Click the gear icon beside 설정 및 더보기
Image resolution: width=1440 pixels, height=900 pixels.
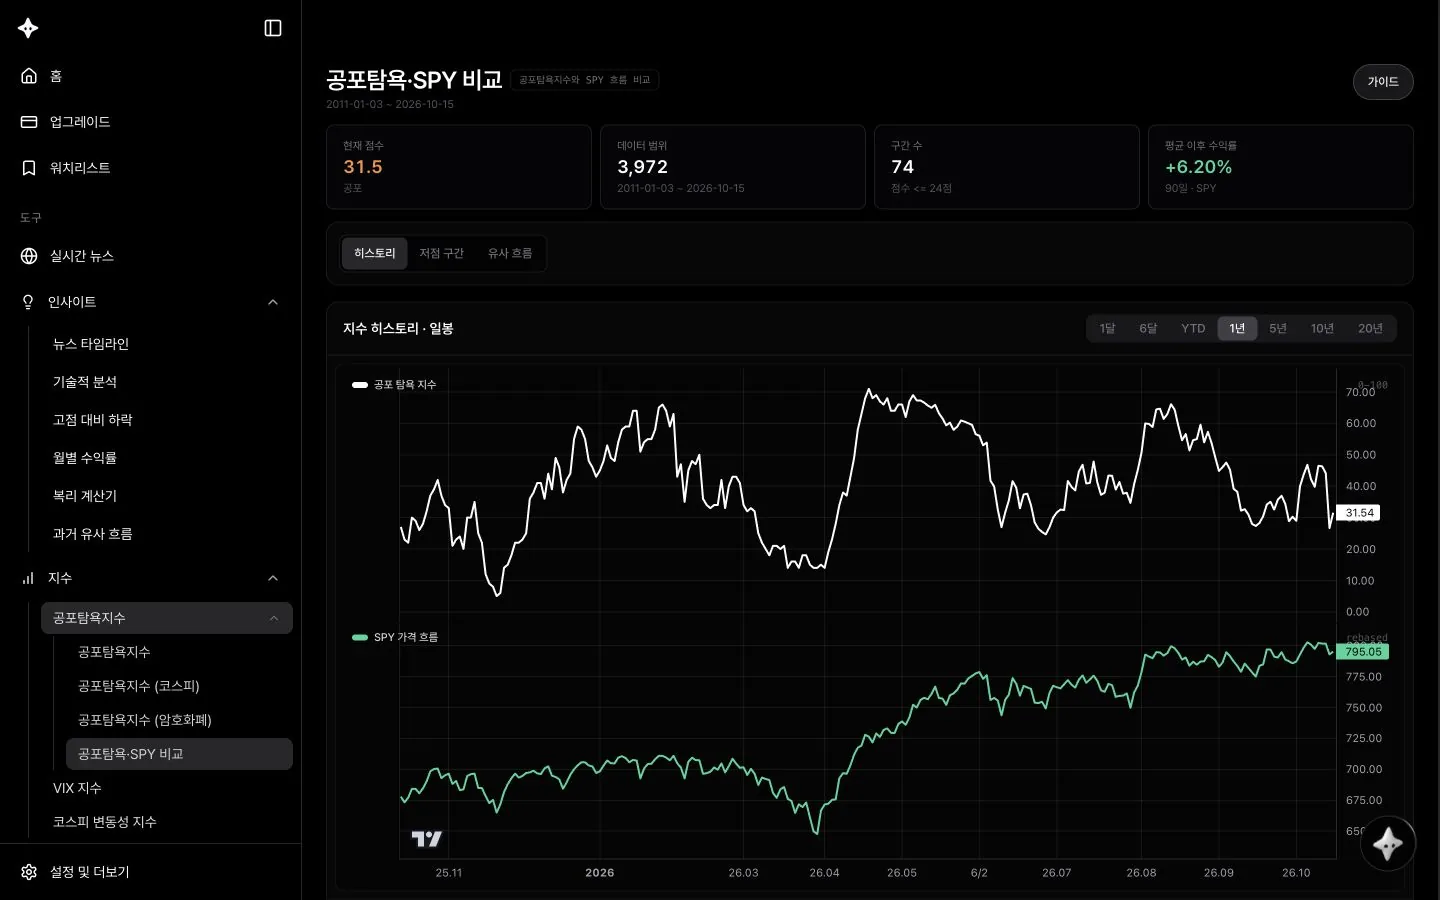tap(29, 872)
